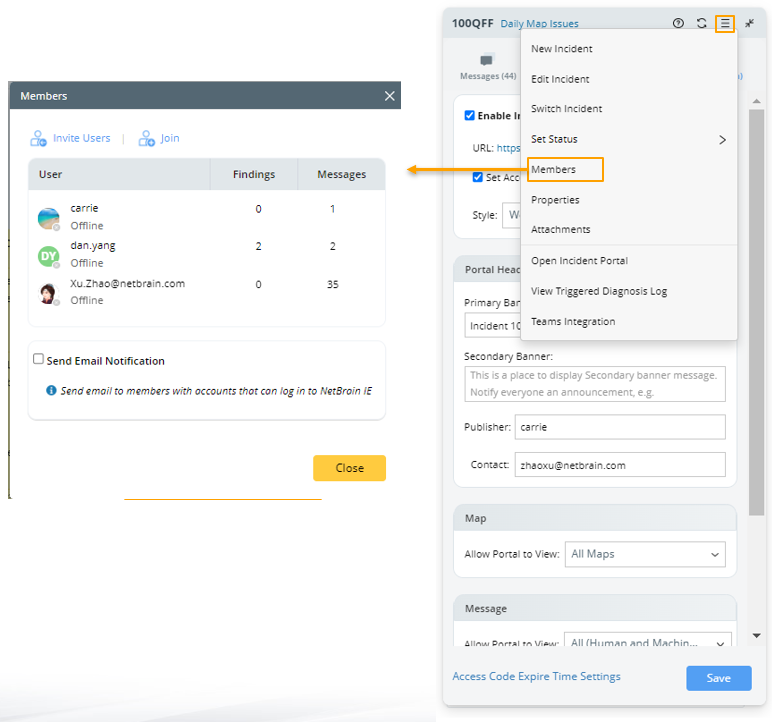Screen dimensions: 772x722
Task: Click the 100QFF incident ID
Action: tap(473, 24)
